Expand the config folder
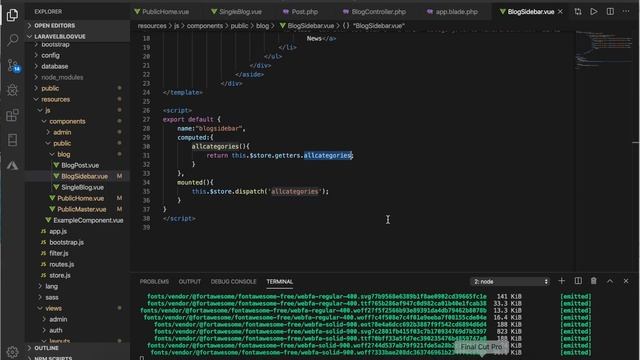640x360 pixels. click(50, 55)
